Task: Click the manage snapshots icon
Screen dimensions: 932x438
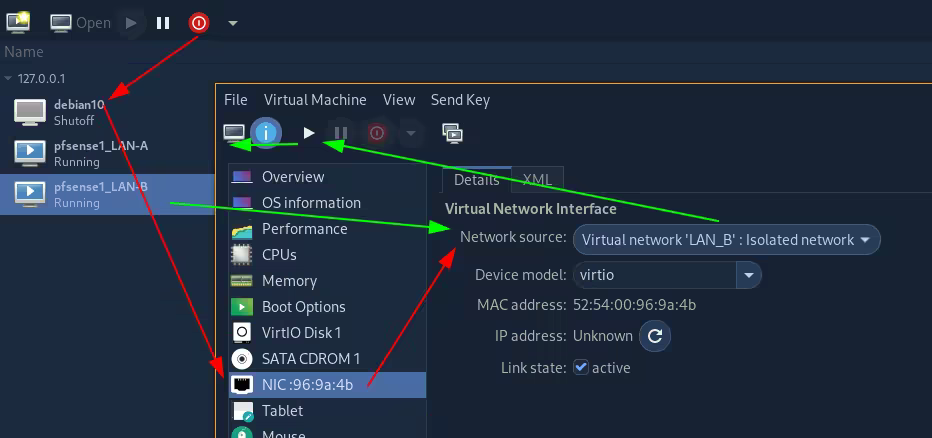Action: pos(453,133)
